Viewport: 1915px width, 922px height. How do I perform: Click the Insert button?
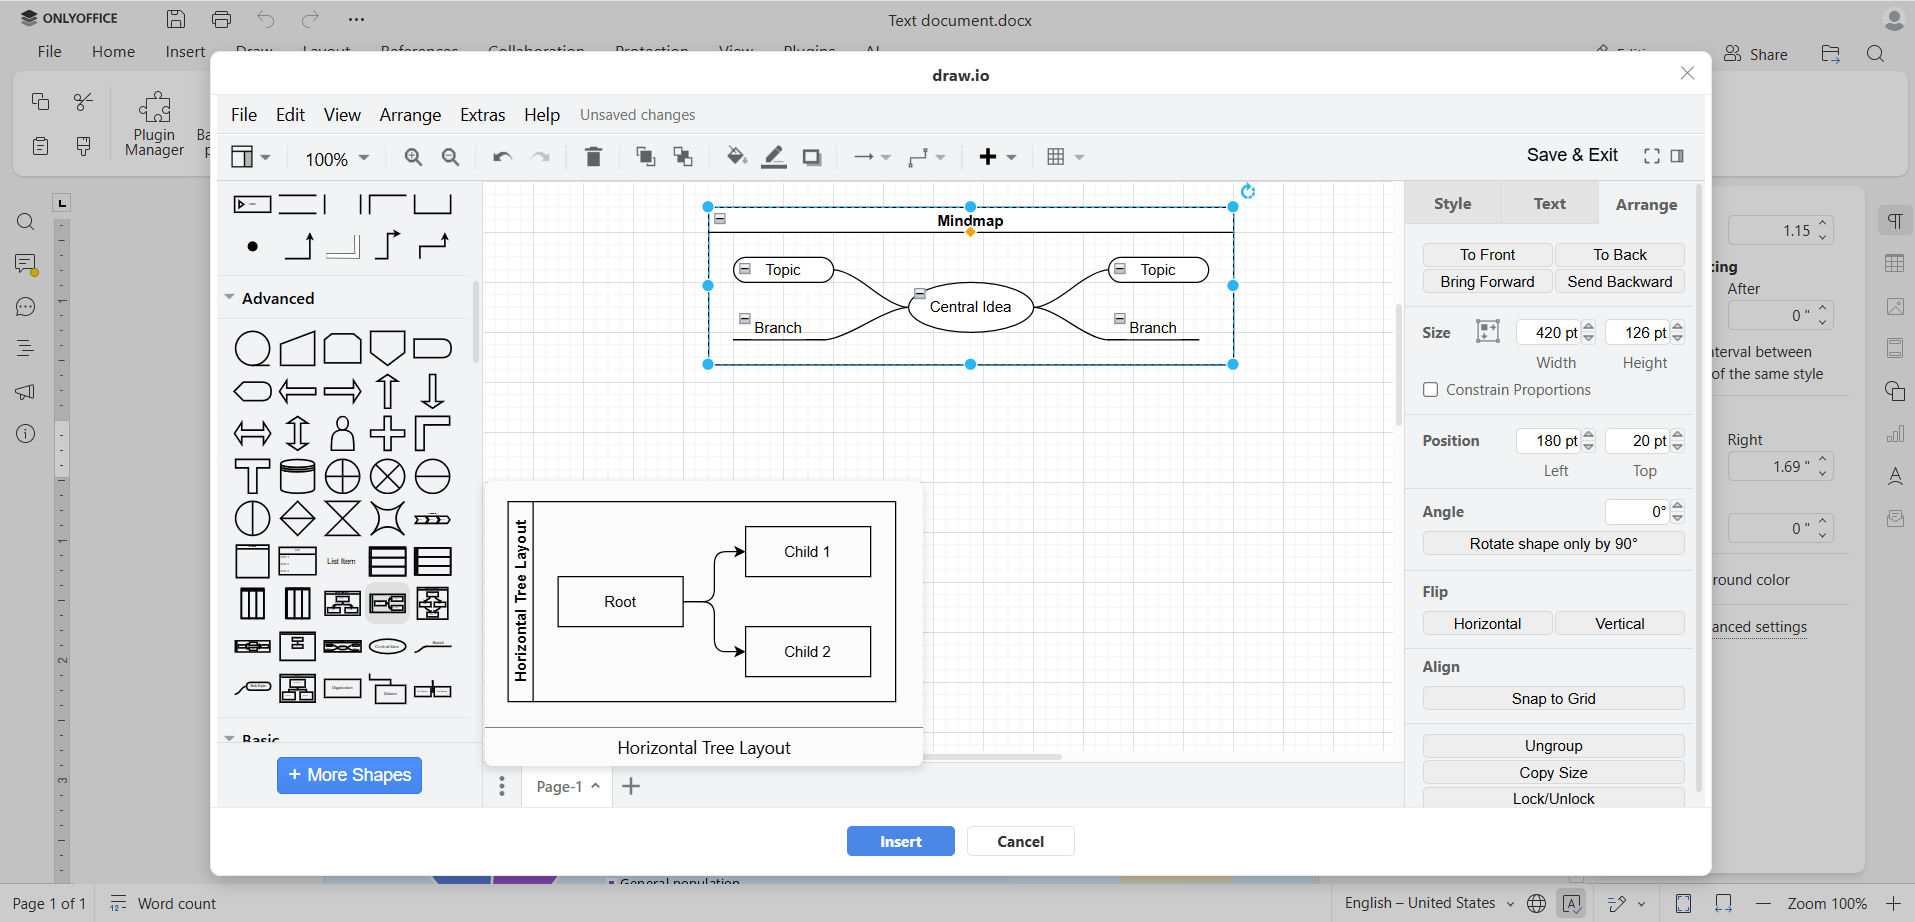[900, 842]
